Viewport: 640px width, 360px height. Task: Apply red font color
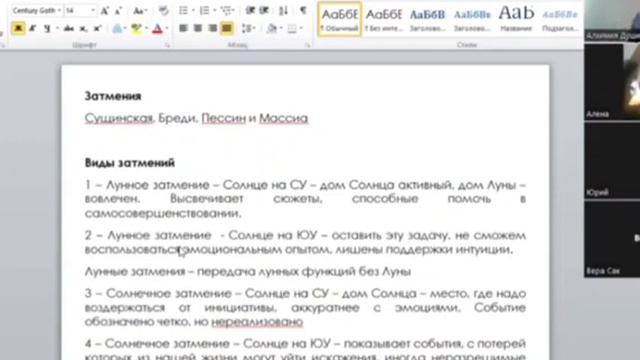point(158,29)
